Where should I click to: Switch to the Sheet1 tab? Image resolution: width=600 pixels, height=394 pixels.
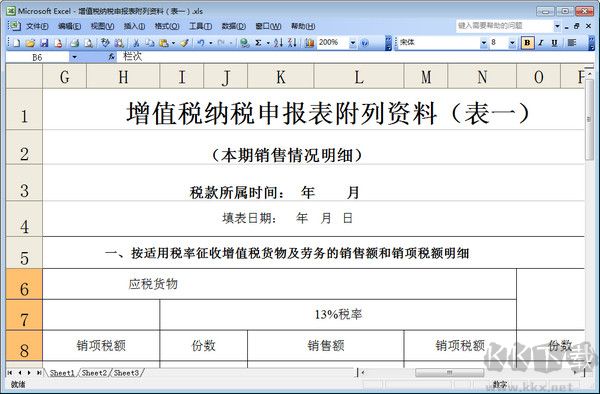coord(62,373)
